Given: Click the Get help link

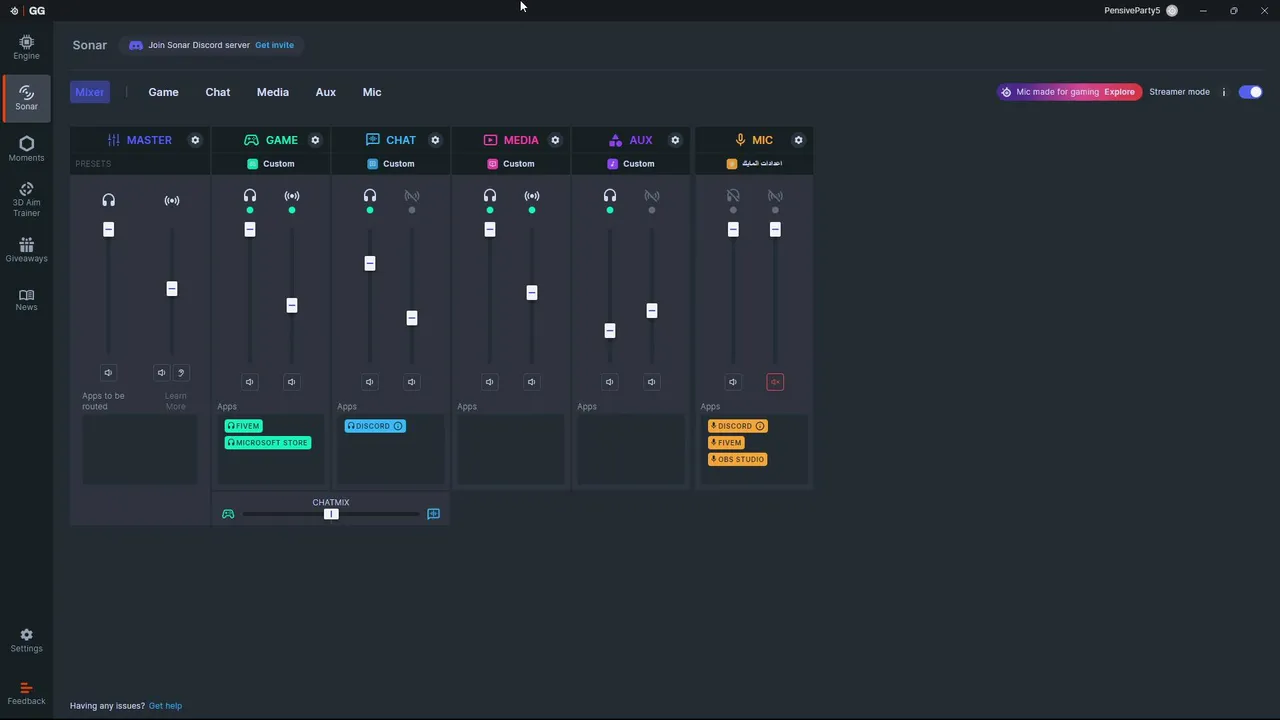Looking at the screenshot, I should click(165, 706).
